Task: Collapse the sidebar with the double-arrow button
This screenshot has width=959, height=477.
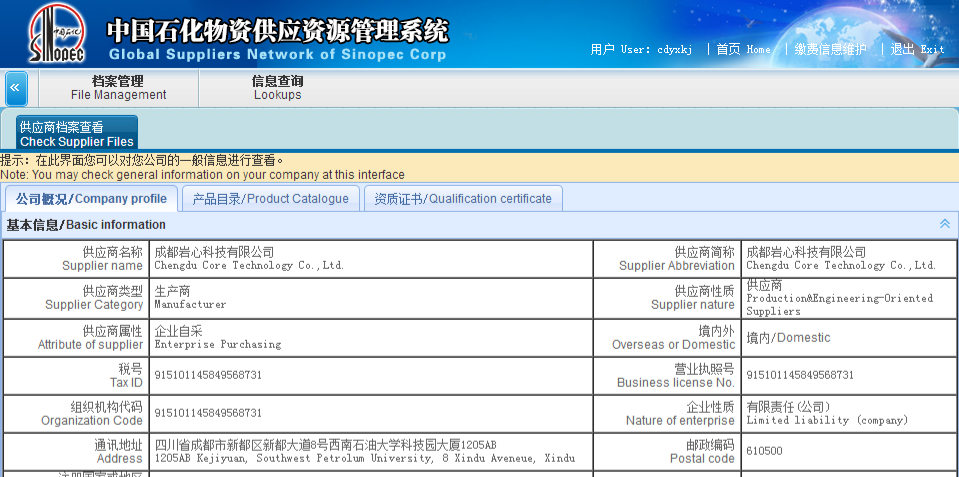Action: 16,88
